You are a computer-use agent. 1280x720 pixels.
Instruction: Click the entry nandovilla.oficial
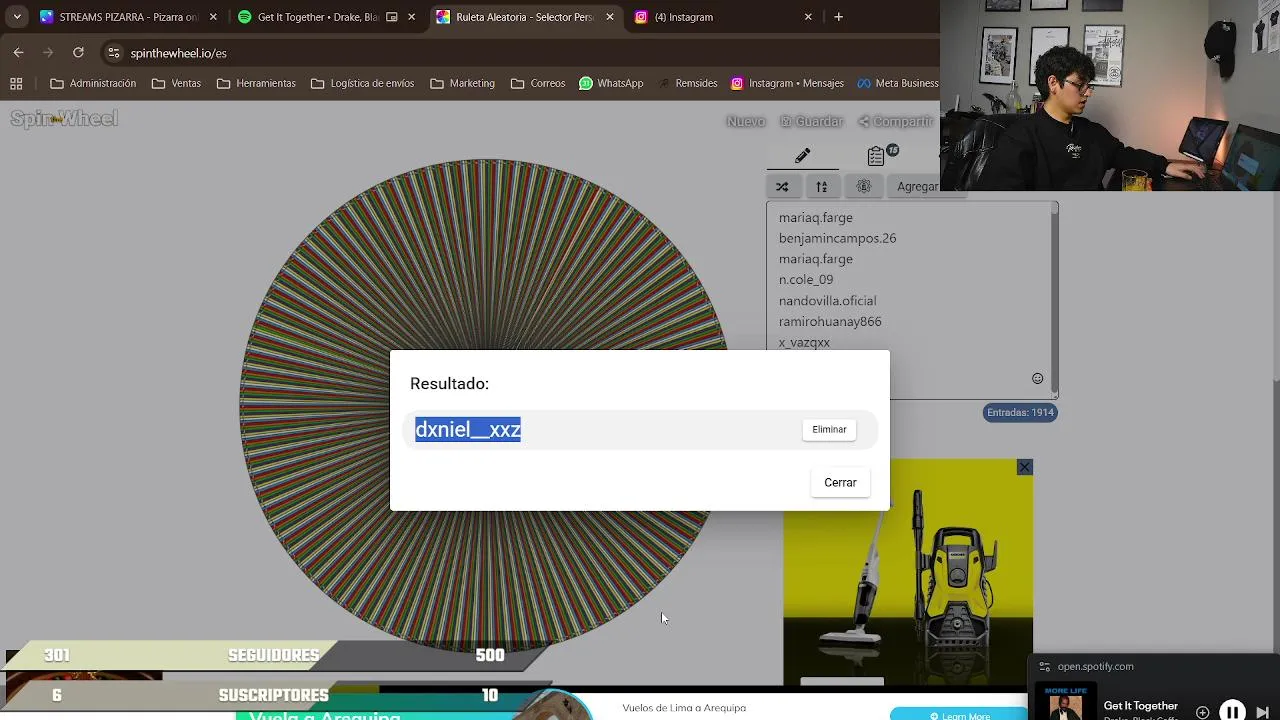coord(827,301)
